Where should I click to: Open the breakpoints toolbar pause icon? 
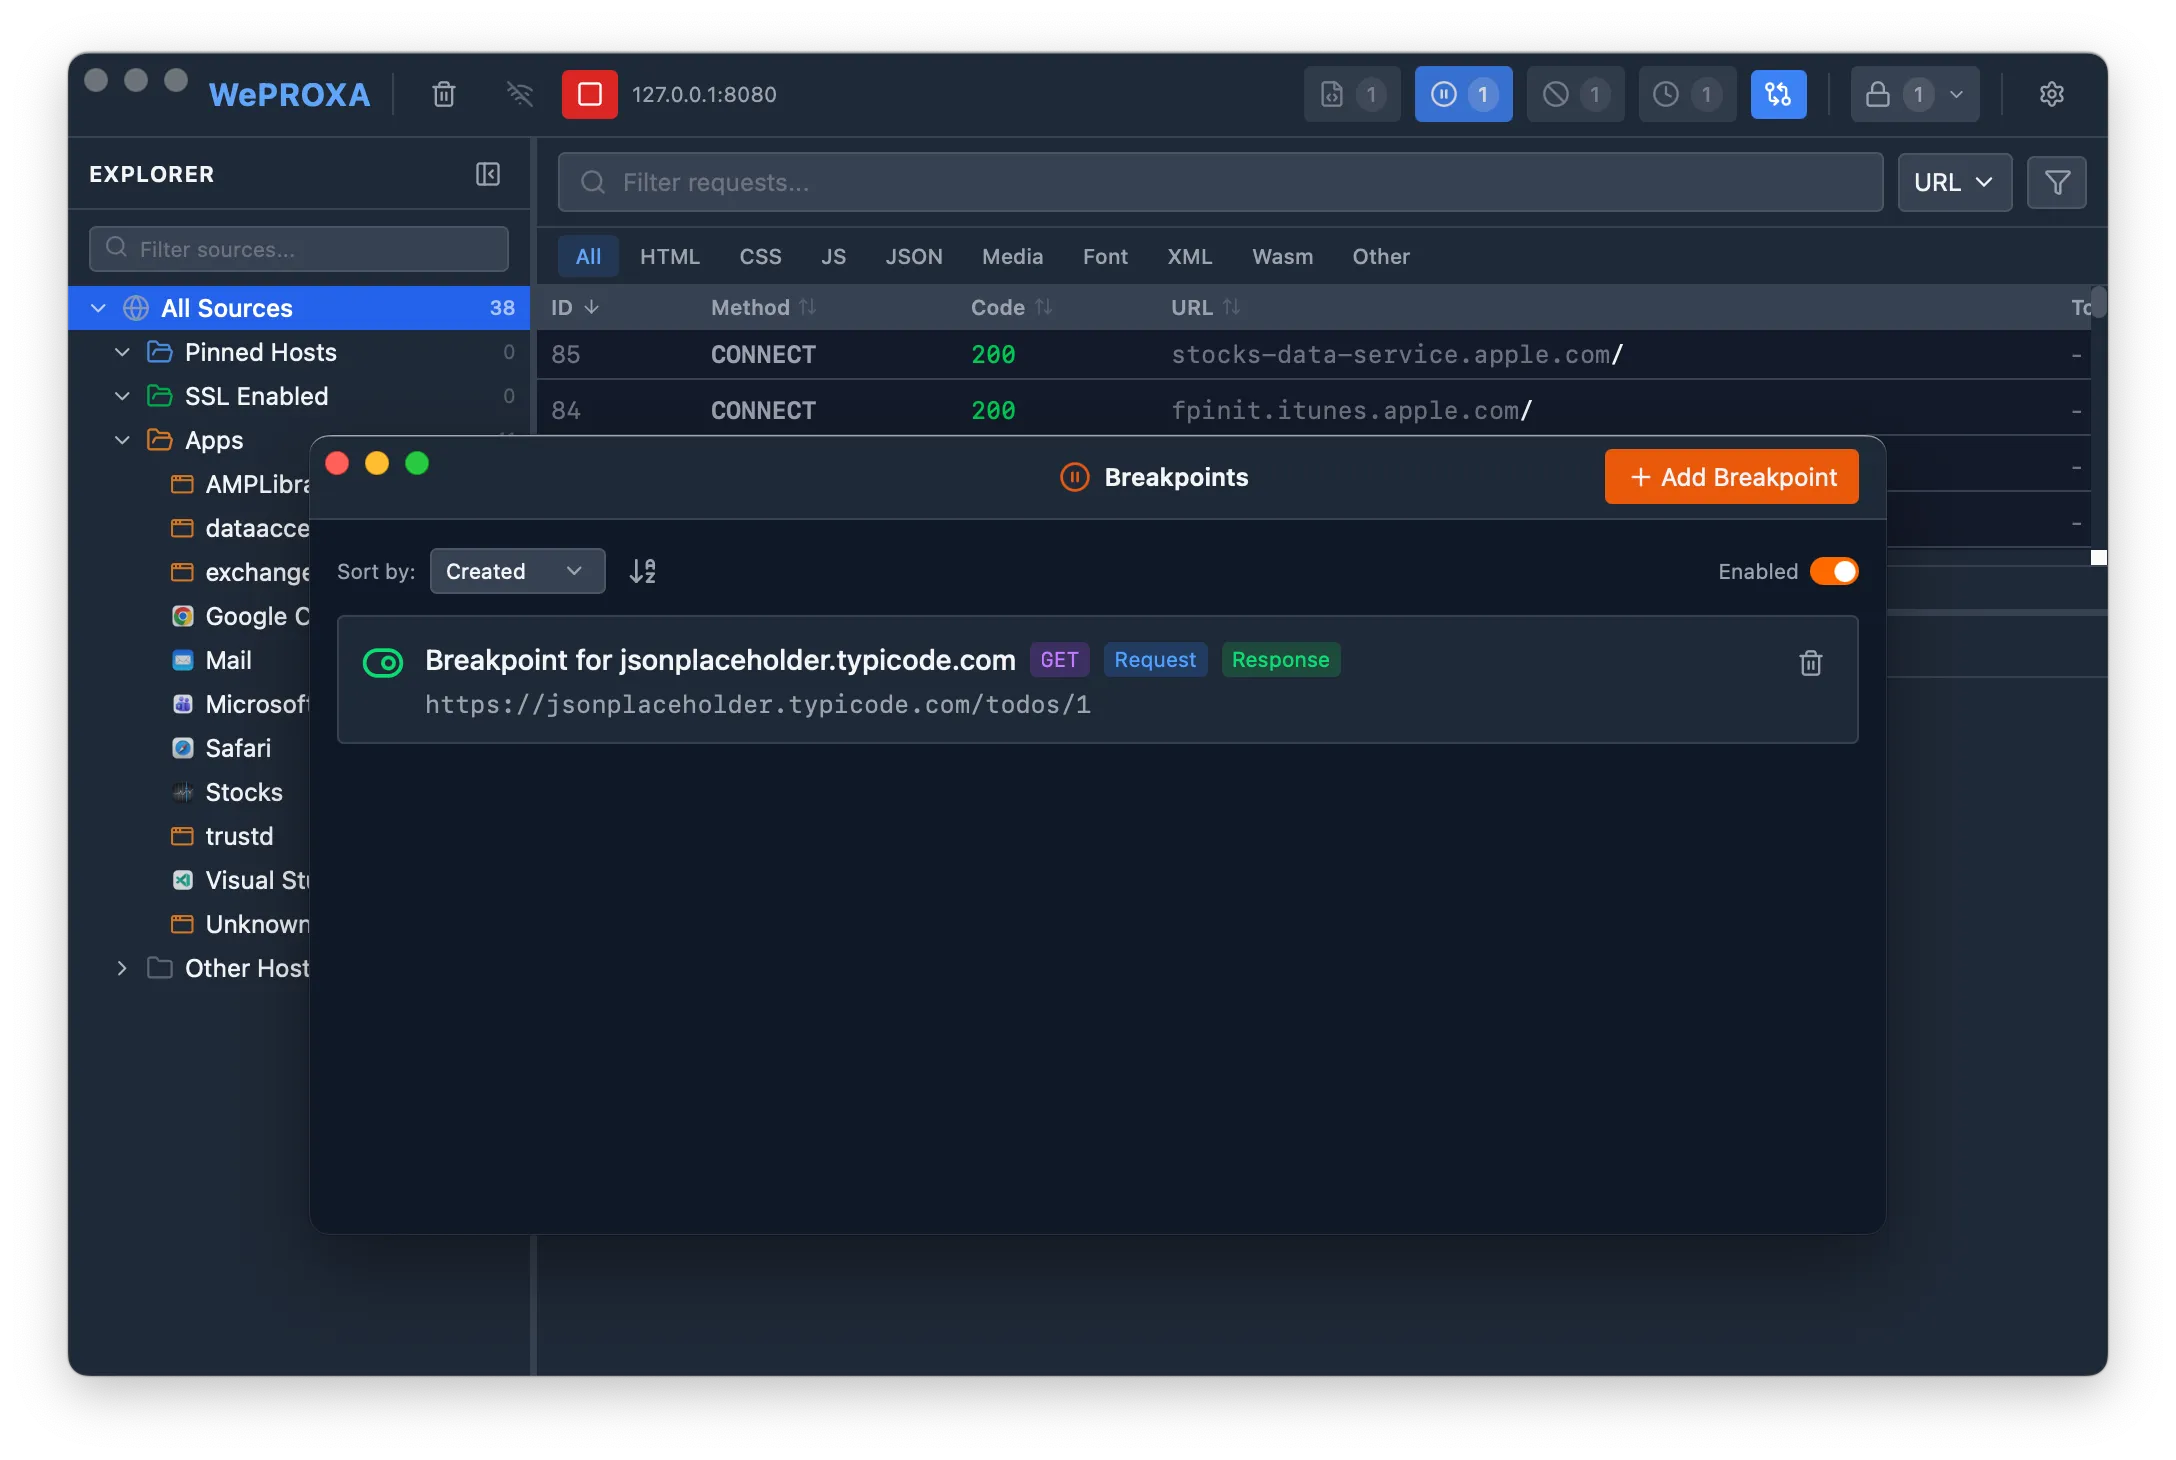coord(1463,94)
